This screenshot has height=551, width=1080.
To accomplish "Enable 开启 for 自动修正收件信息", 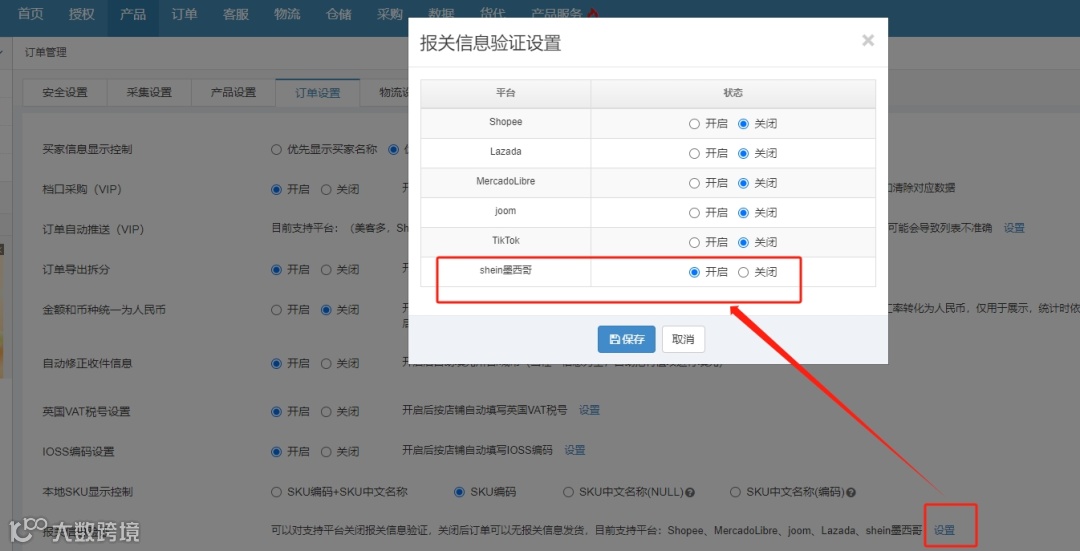I will (x=276, y=364).
